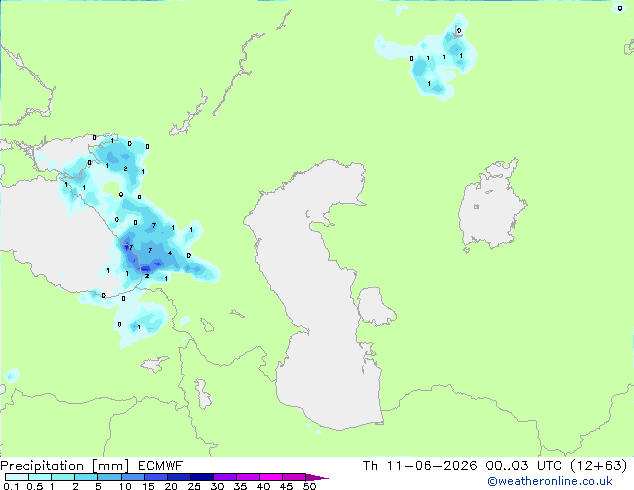Click the over-50 arrow tip of legend
This screenshot has height=490, width=634.
317,477
